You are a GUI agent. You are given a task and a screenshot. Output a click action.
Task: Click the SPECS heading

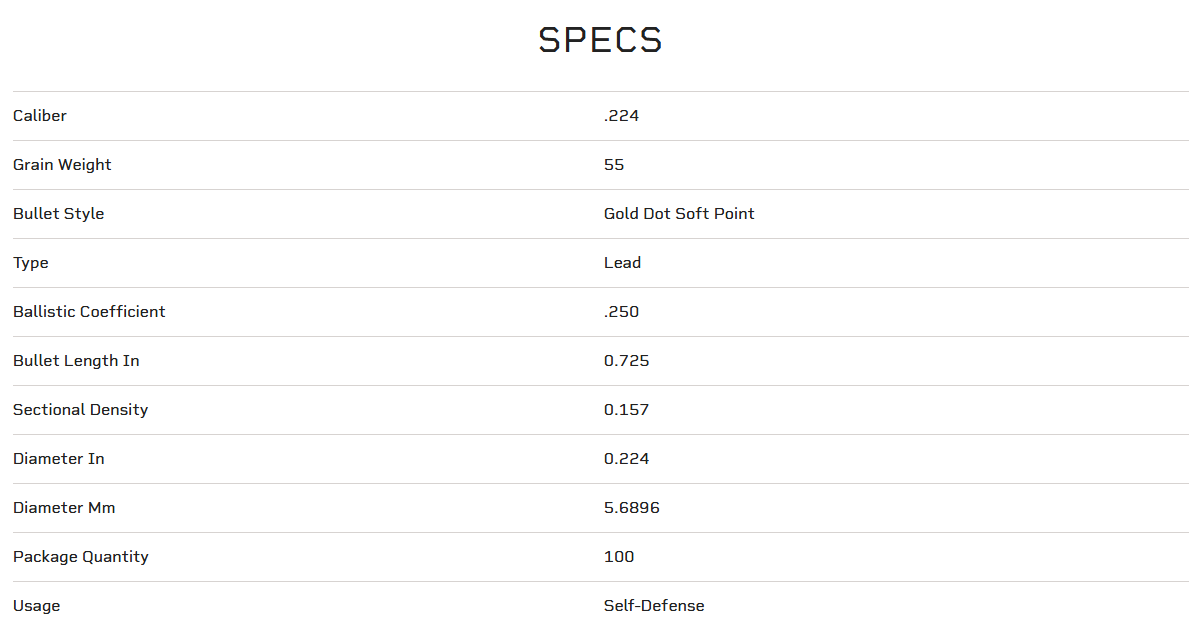(x=600, y=40)
